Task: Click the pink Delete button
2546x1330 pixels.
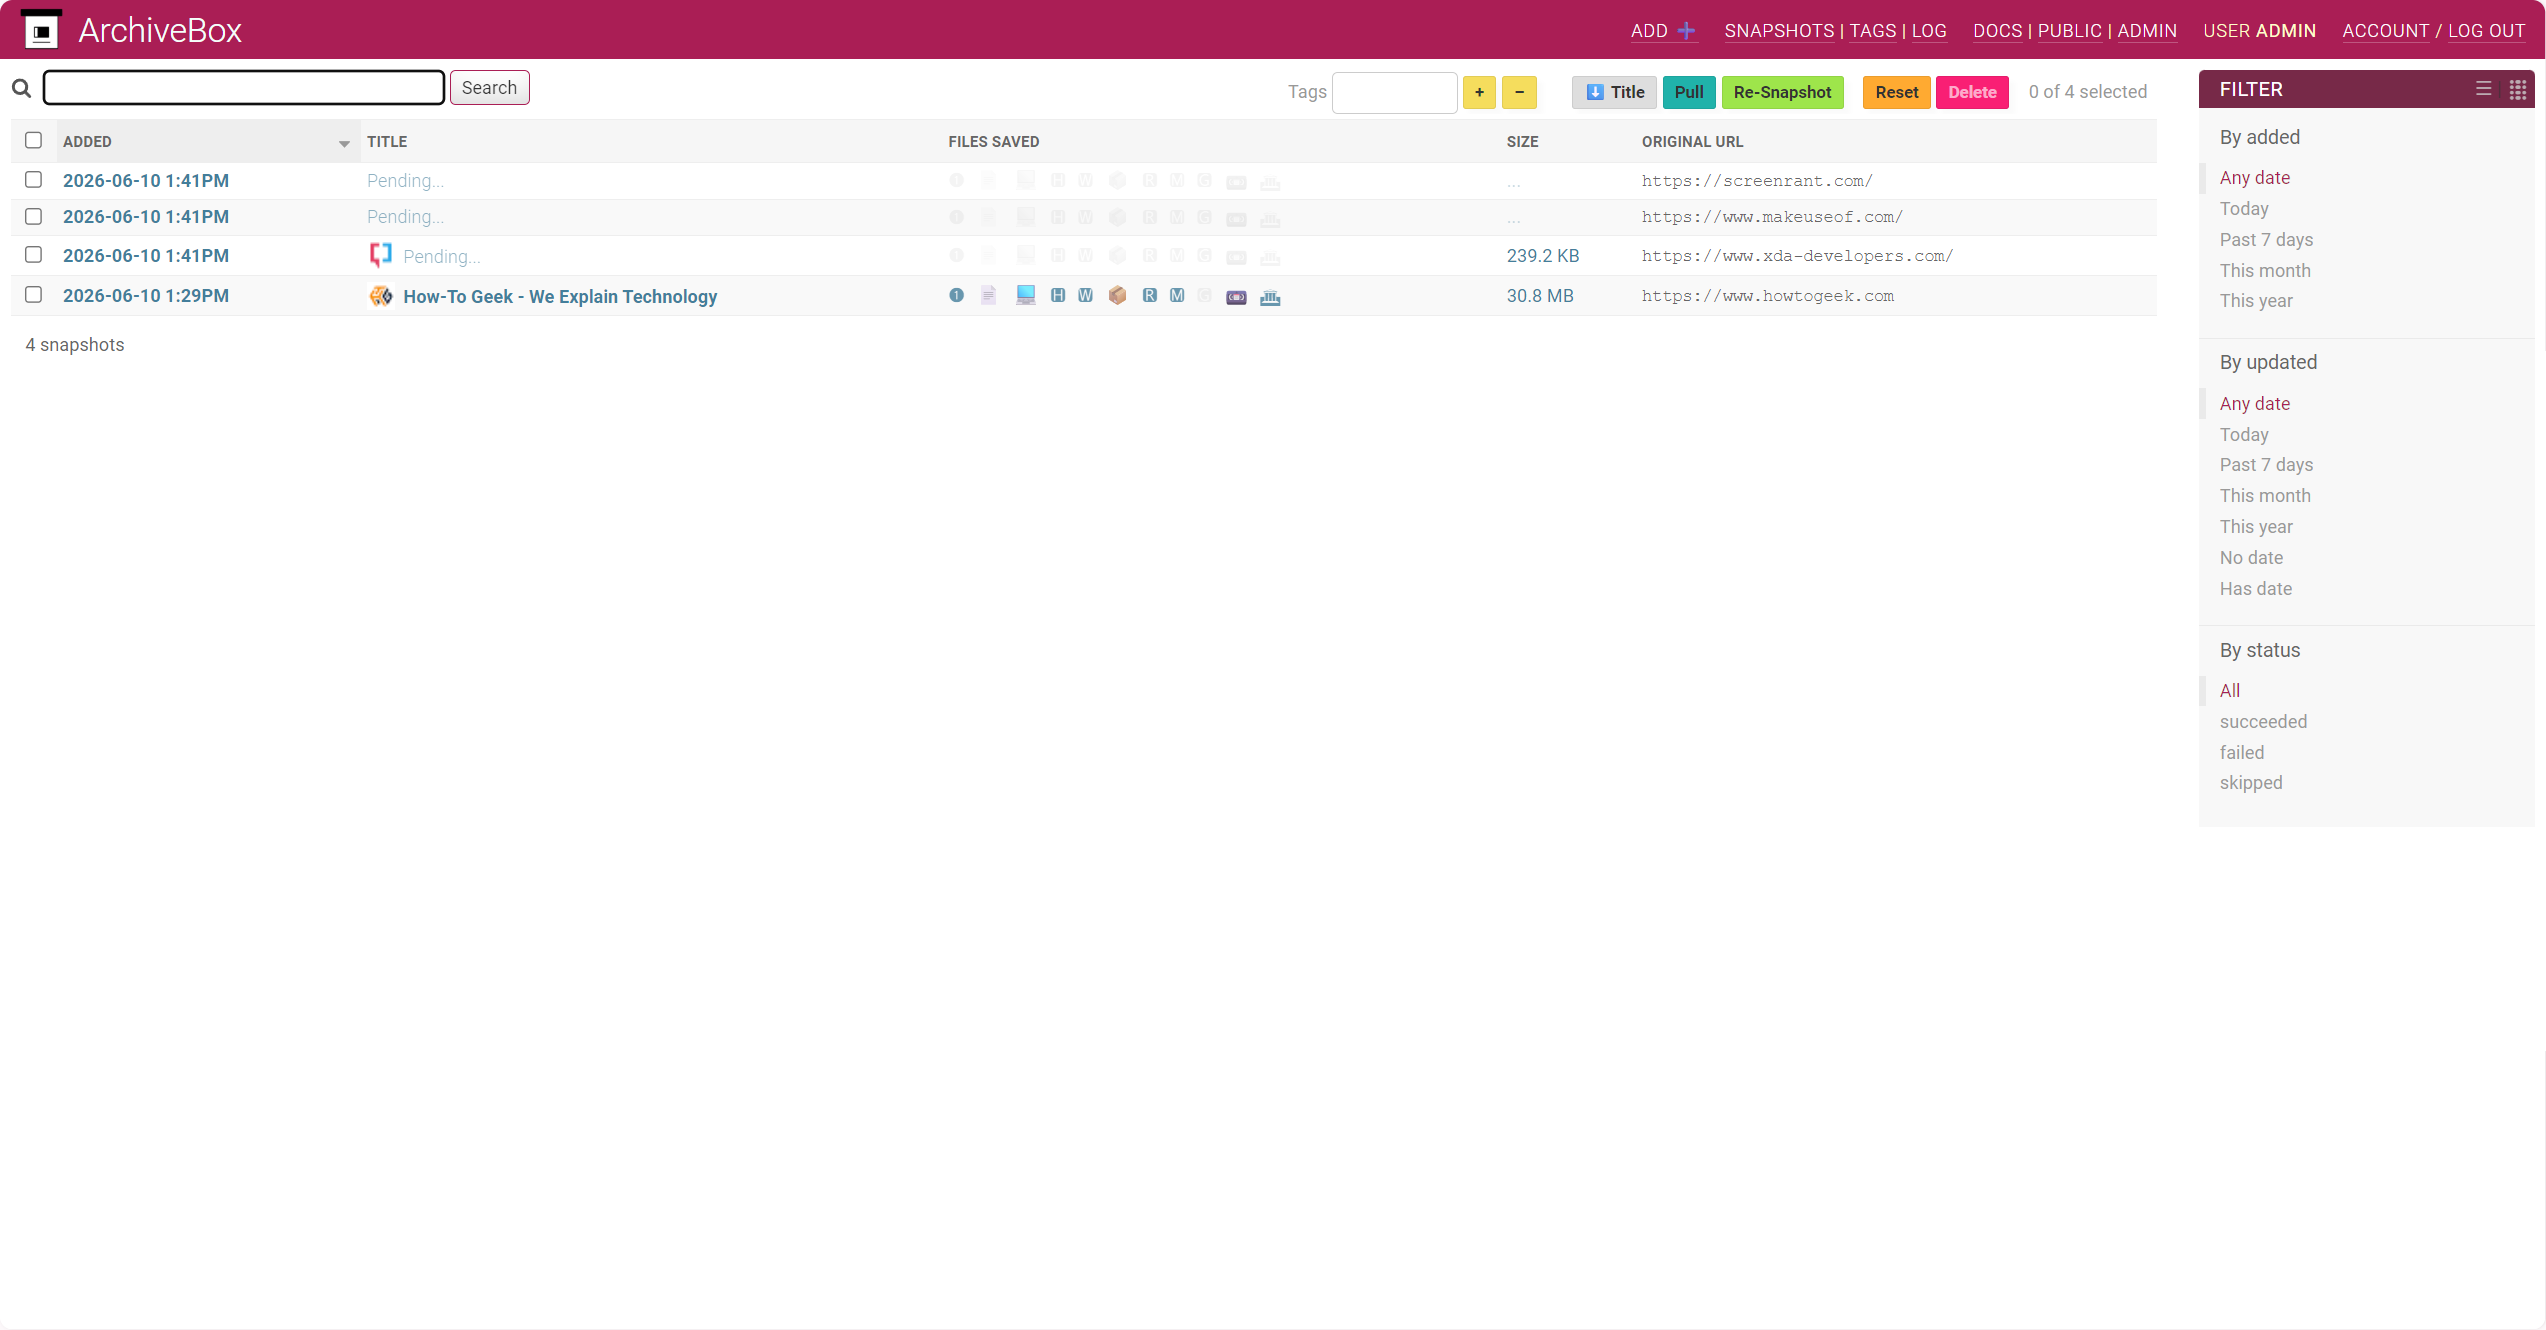Action: click(1972, 92)
